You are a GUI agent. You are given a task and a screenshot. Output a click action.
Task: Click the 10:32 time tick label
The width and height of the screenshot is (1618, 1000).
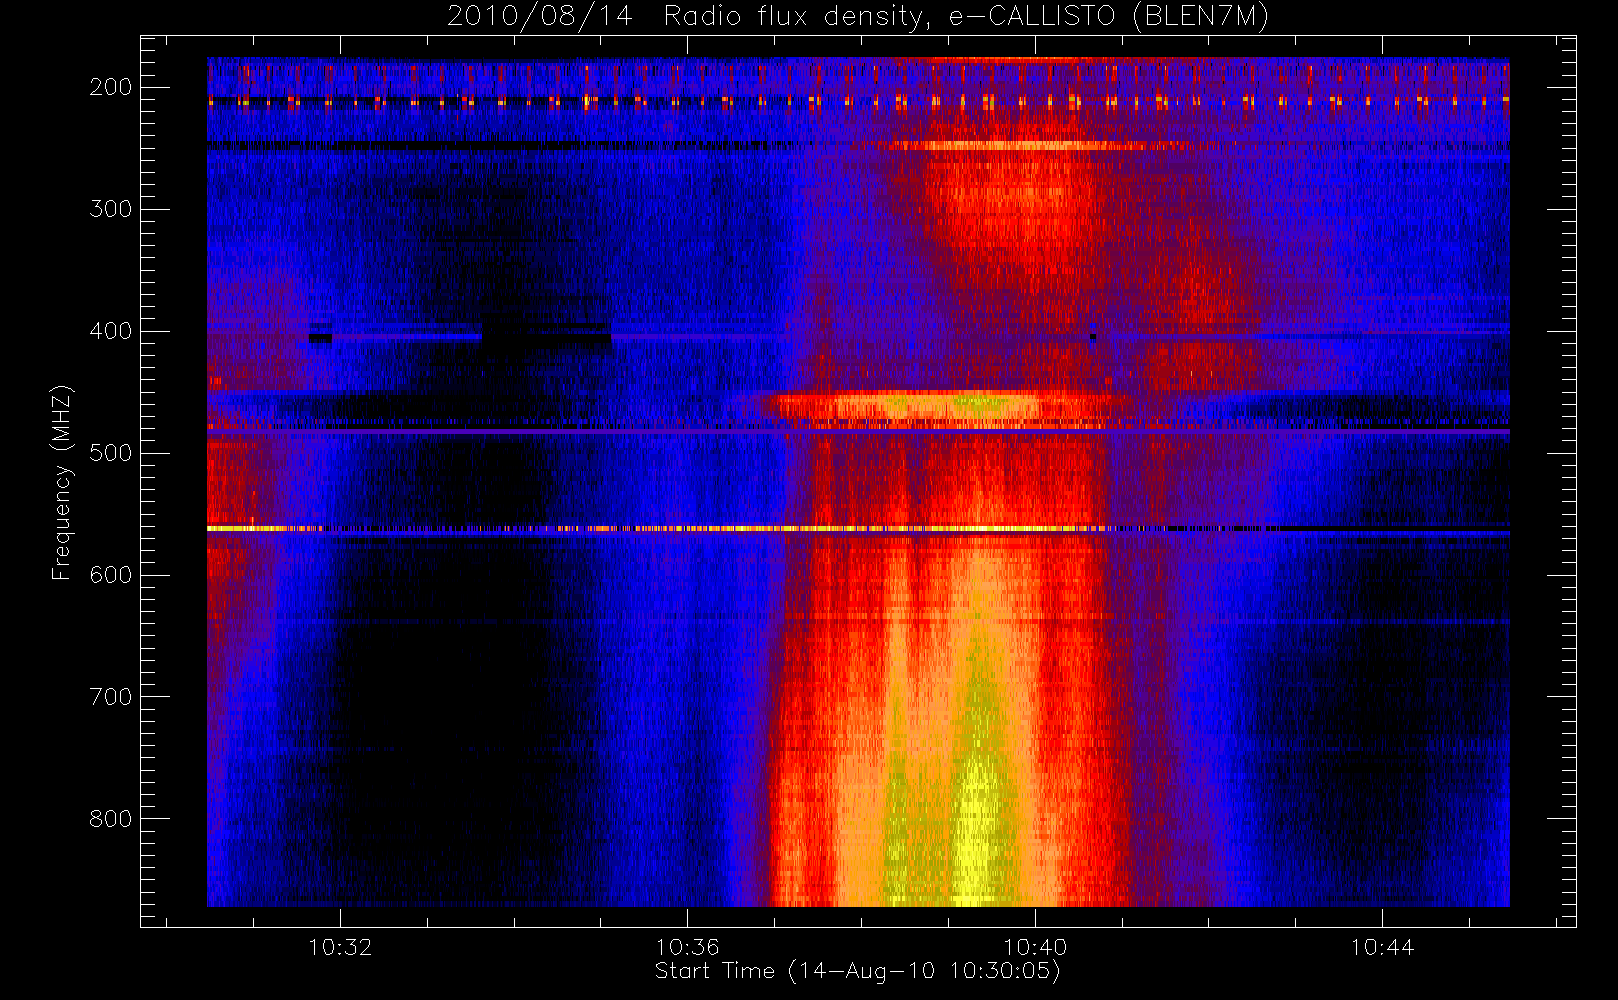(340, 947)
